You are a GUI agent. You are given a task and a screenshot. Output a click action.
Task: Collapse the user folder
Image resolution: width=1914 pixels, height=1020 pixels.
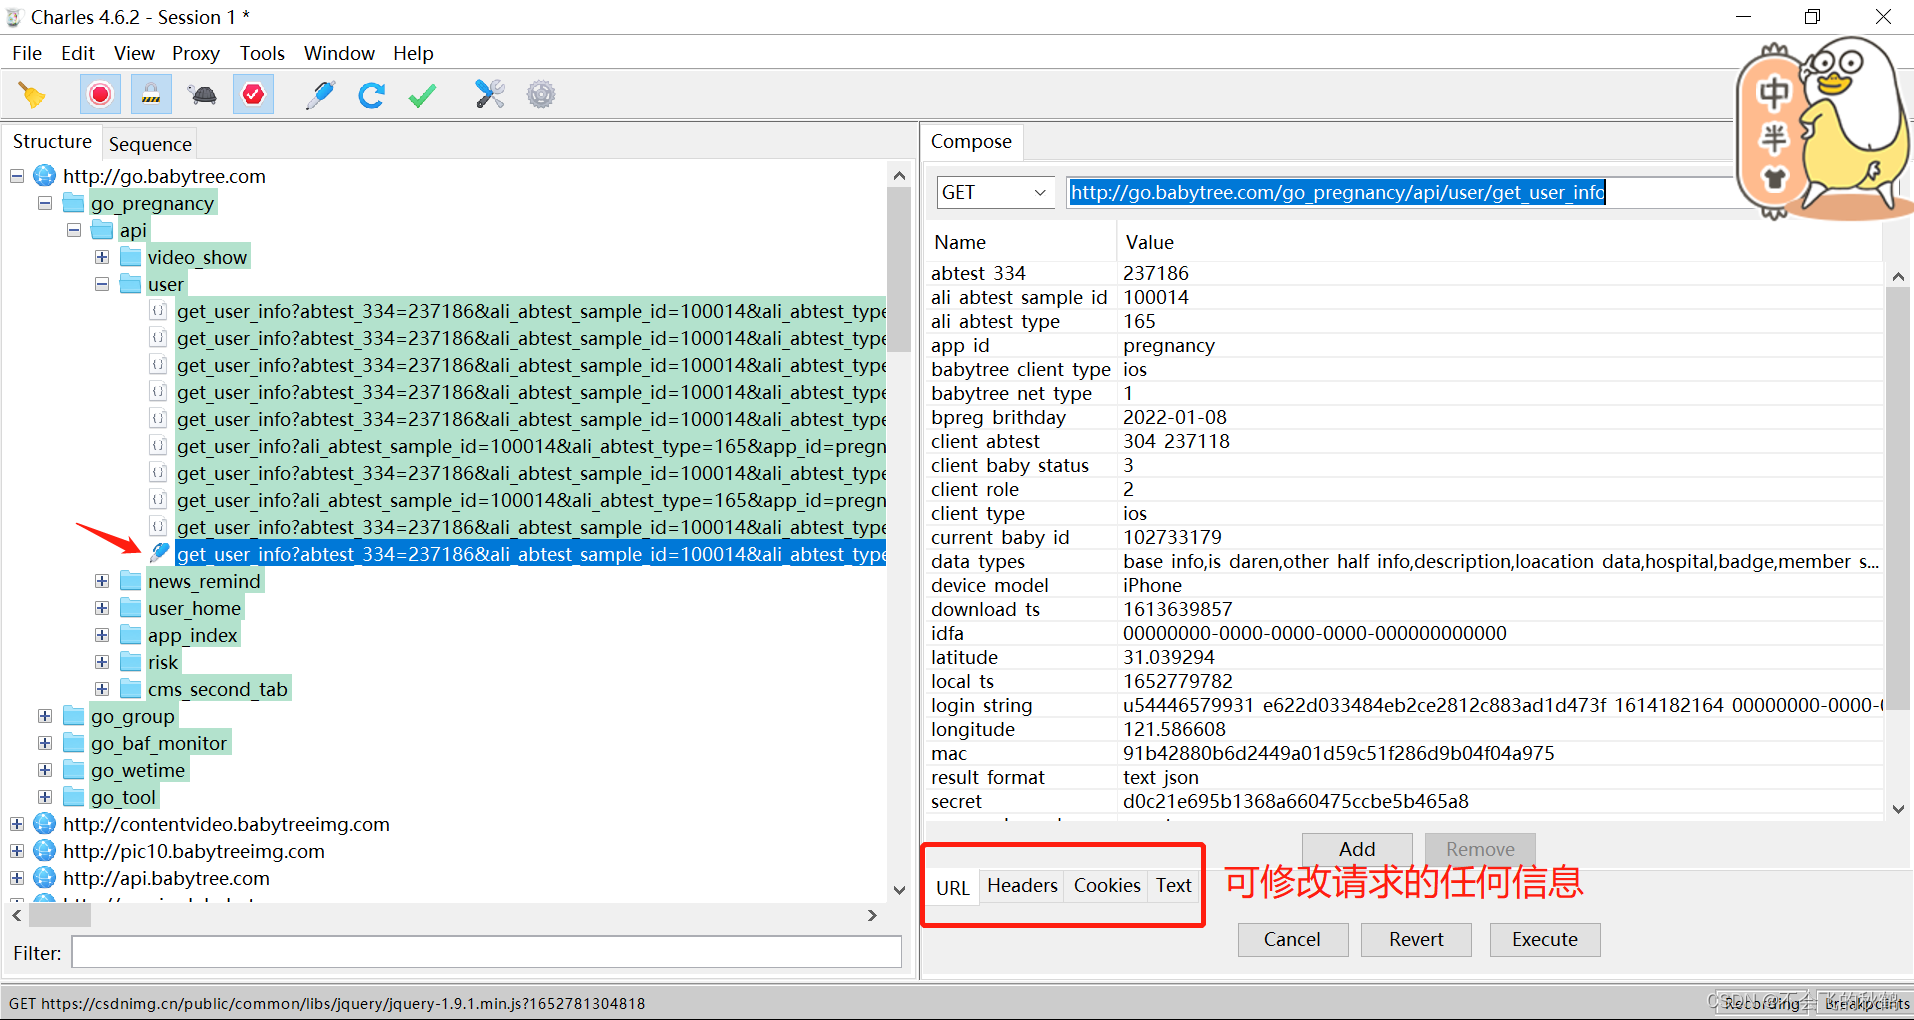[x=102, y=284]
